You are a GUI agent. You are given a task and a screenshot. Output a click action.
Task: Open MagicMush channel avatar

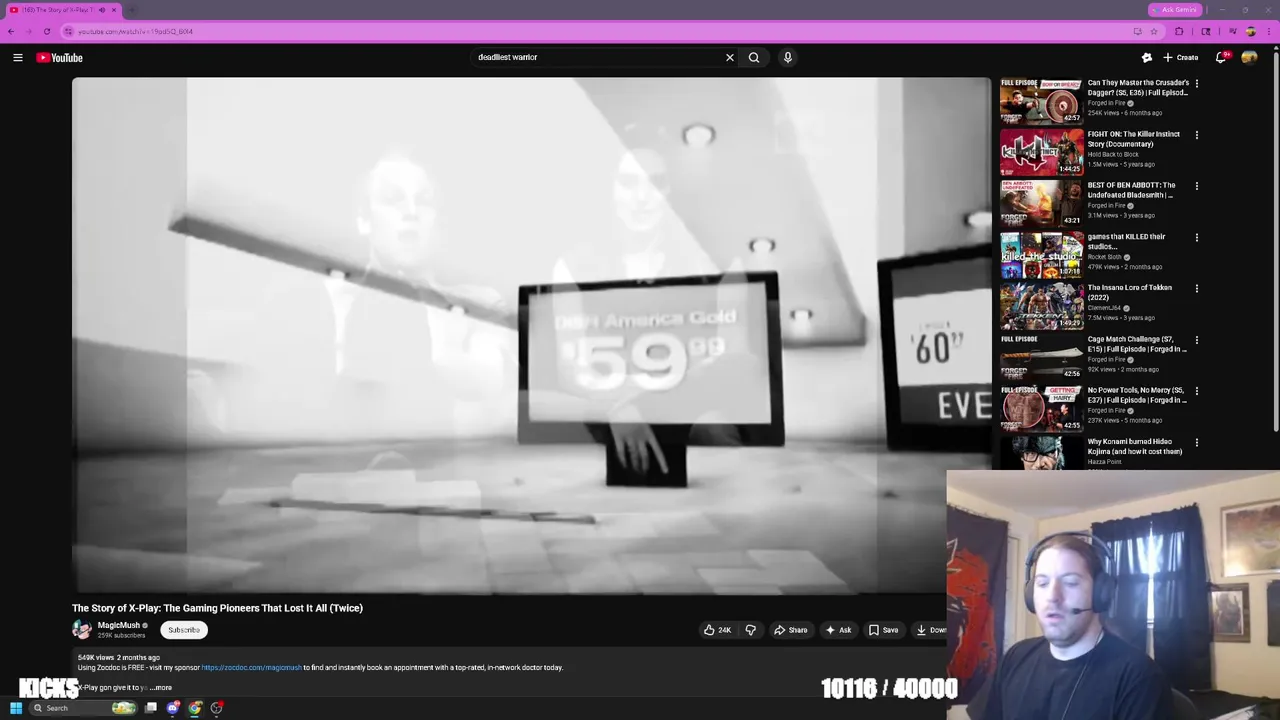82,630
